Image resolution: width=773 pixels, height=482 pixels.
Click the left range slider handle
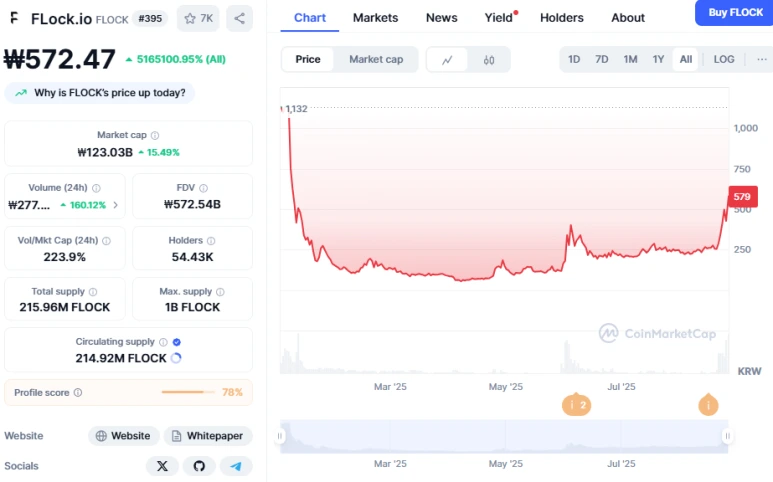[x=281, y=436]
